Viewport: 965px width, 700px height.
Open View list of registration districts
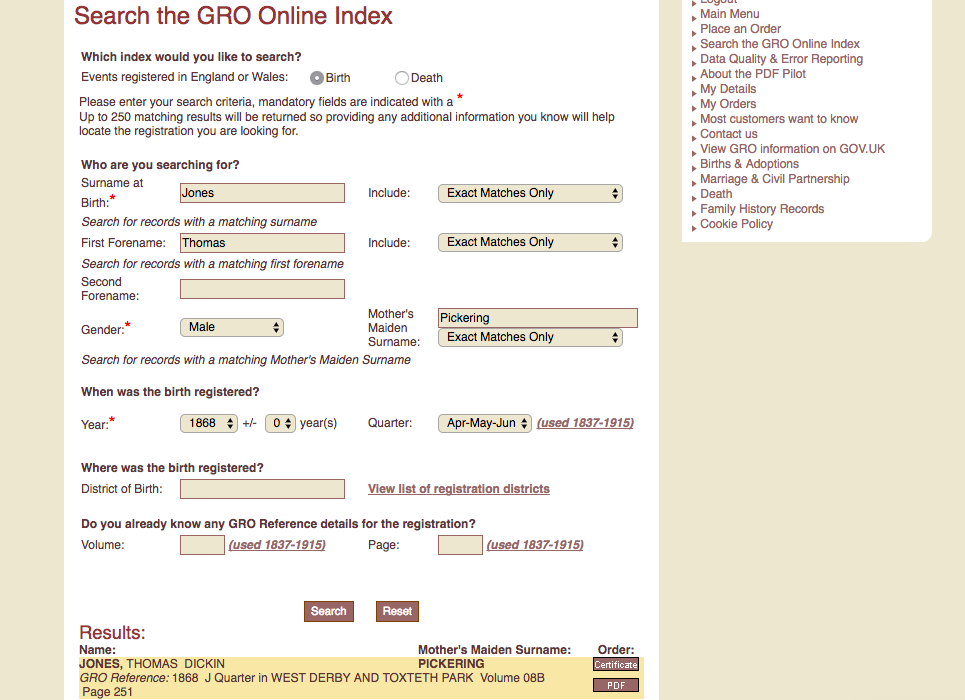click(x=458, y=489)
